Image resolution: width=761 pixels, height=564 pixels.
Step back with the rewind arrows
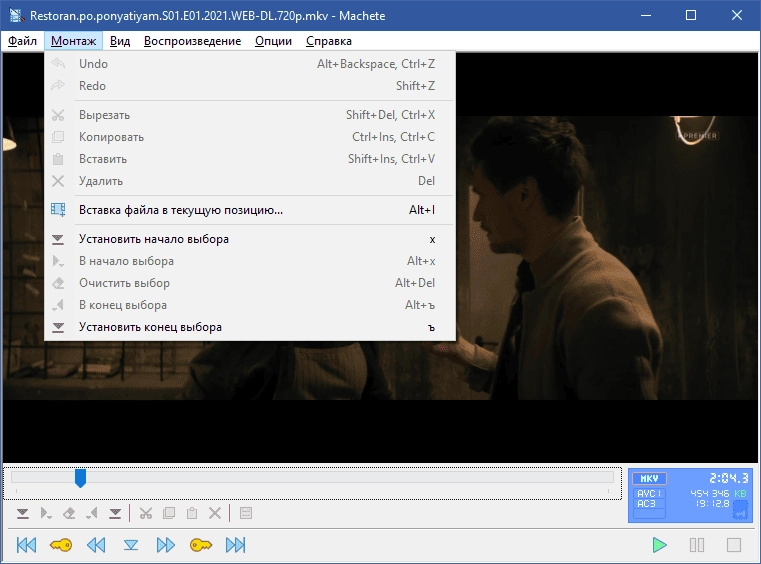[x=96, y=545]
